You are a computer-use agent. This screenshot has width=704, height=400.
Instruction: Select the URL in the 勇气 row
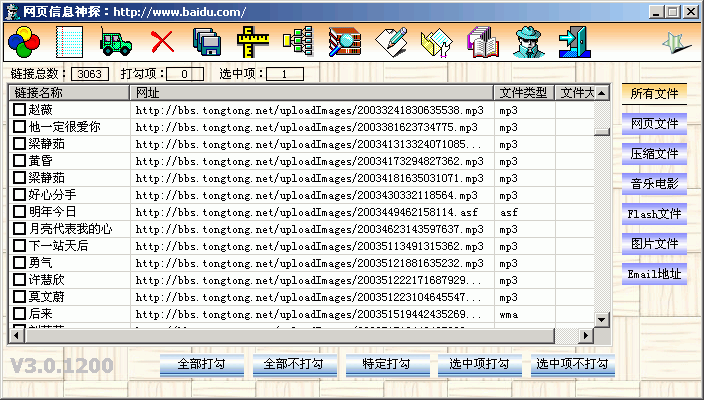pyautogui.click(x=309, y=263)
